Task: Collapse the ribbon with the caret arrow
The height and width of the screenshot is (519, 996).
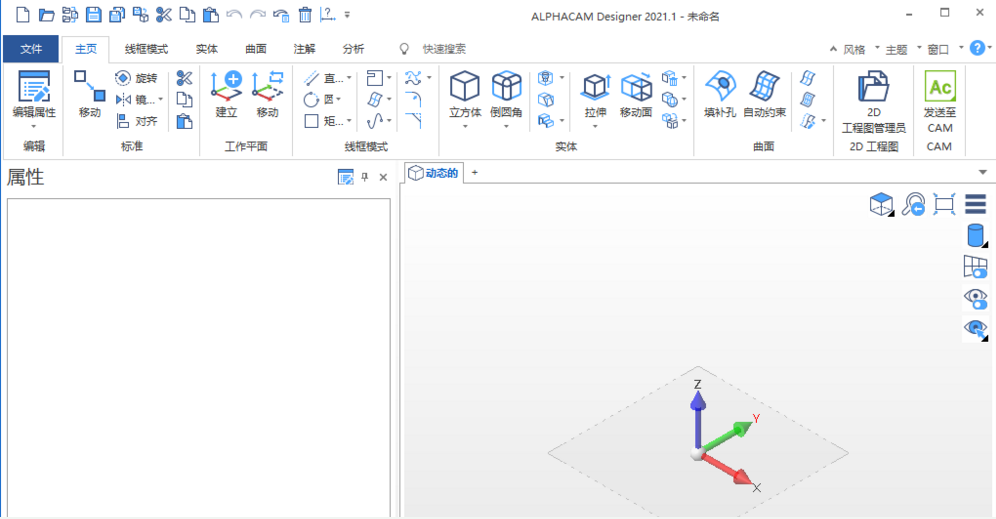Action: (x=833, y=49)
